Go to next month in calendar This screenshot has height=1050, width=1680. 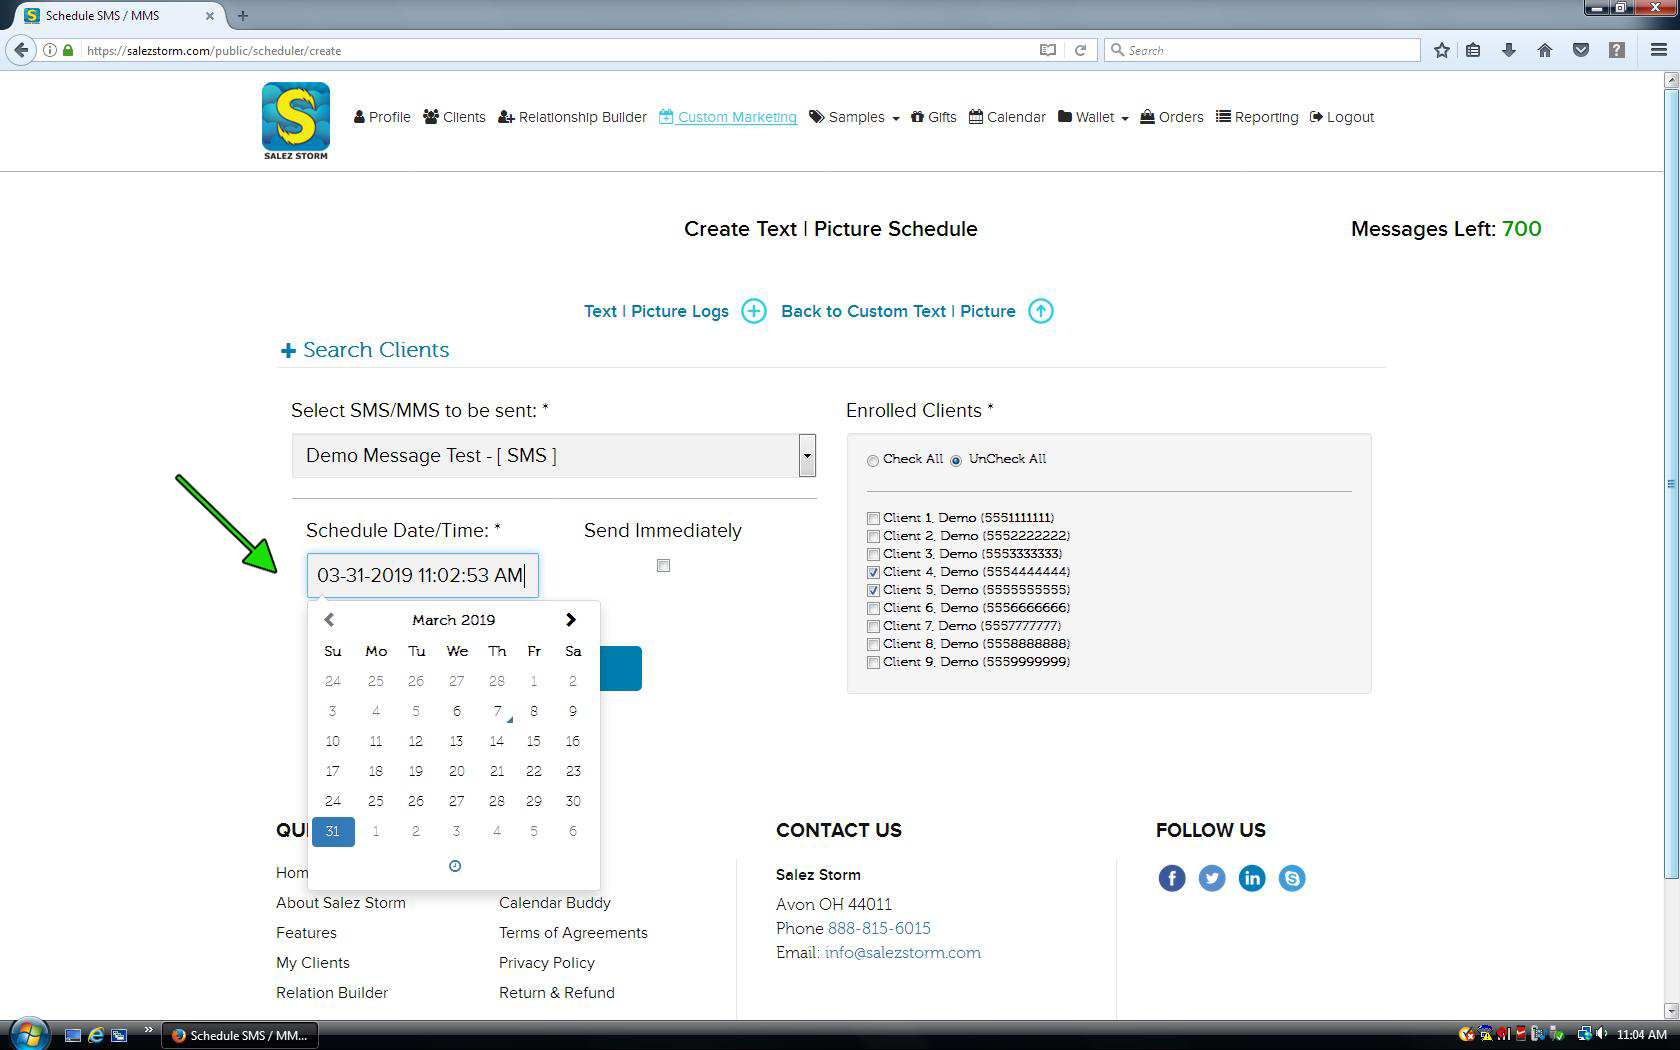[x=571, y=620]
